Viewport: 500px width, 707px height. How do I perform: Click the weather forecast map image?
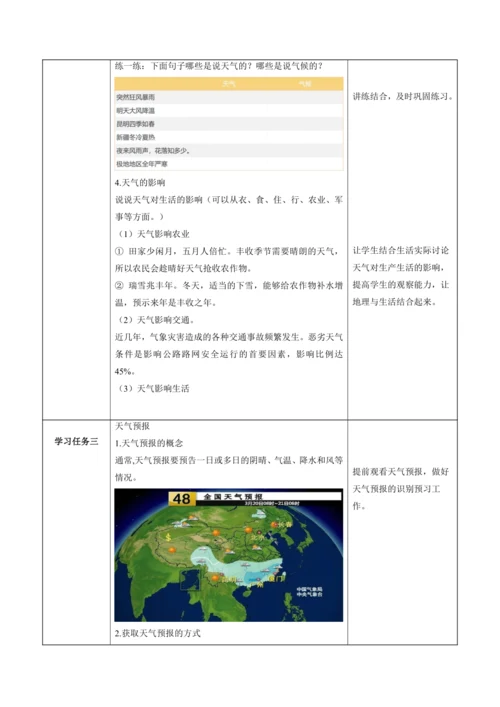pyautogui.click(x=229, y=555)
